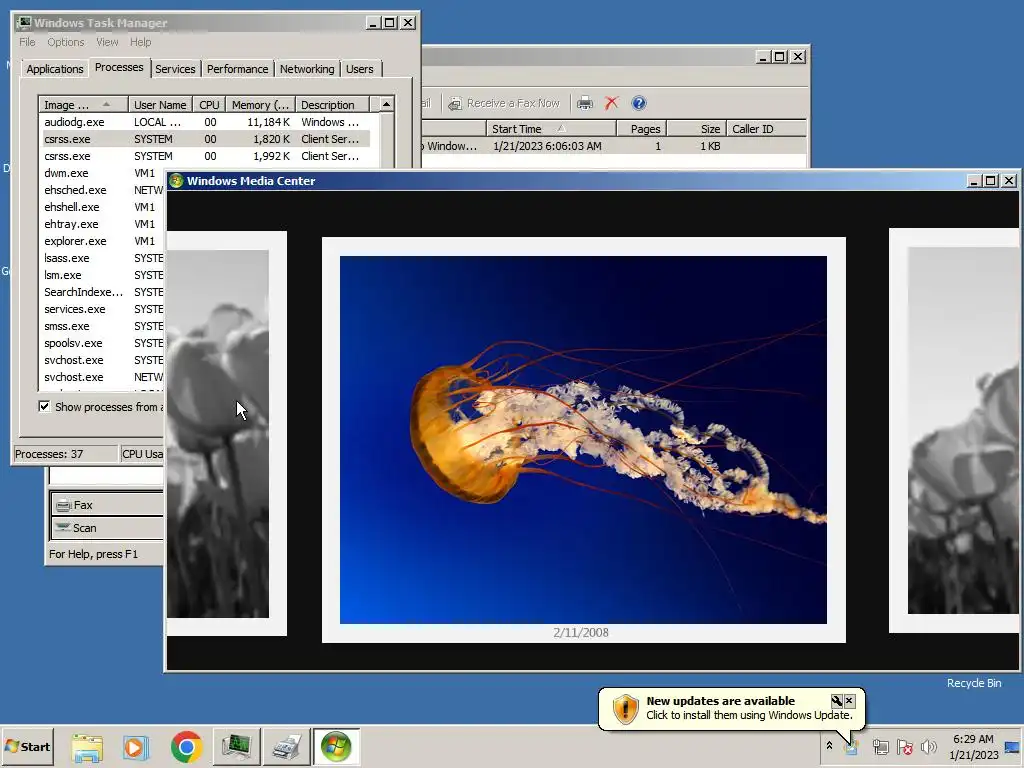Select dwm.exe process row
Screen dimensions: 1024x768
point(102,173)
